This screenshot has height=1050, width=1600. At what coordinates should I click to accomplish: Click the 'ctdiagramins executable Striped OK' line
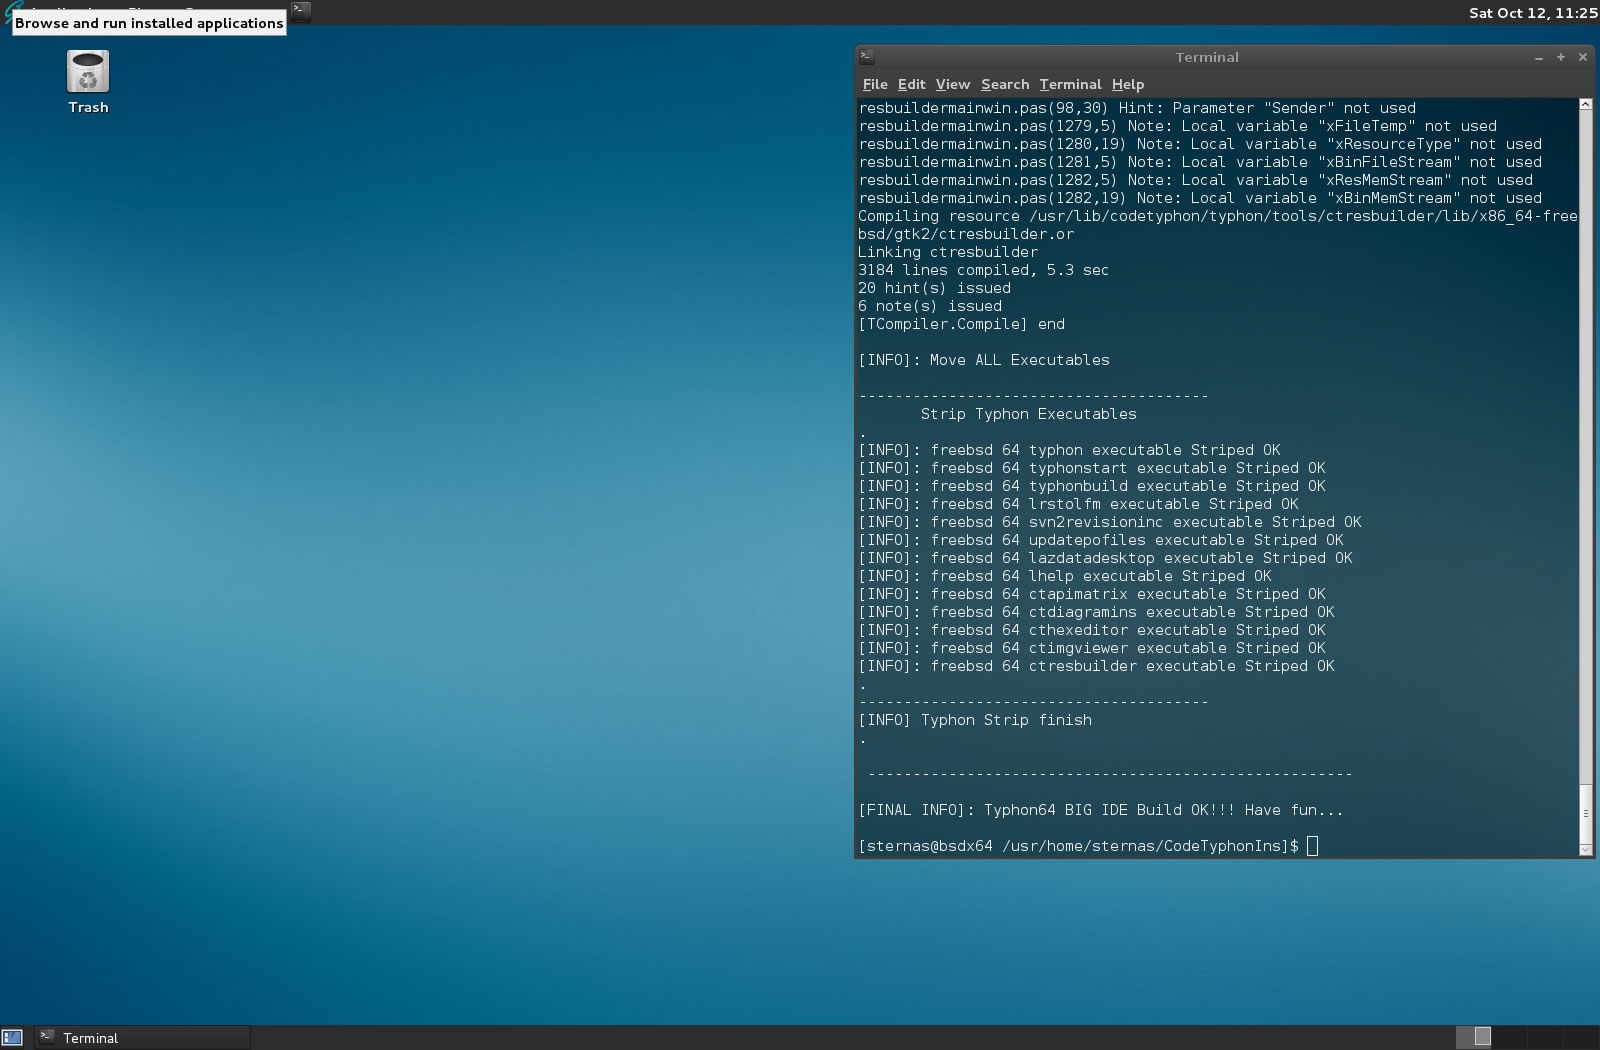(1096, 612)
